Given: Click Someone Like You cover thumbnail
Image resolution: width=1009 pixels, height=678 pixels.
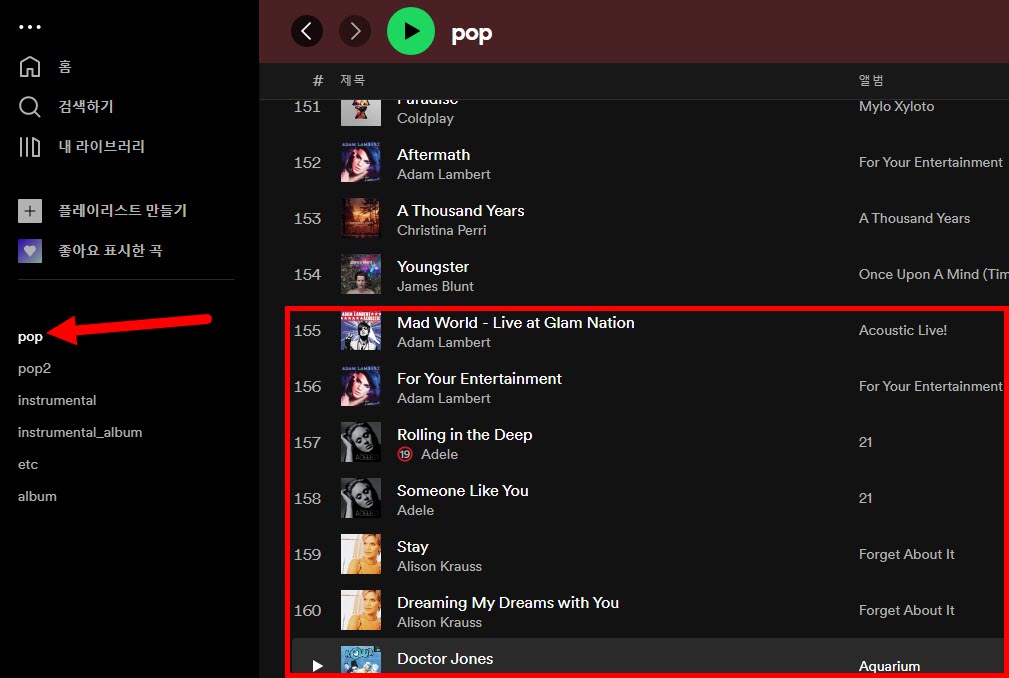Looking at the screenshot, I should coord(360,499).
